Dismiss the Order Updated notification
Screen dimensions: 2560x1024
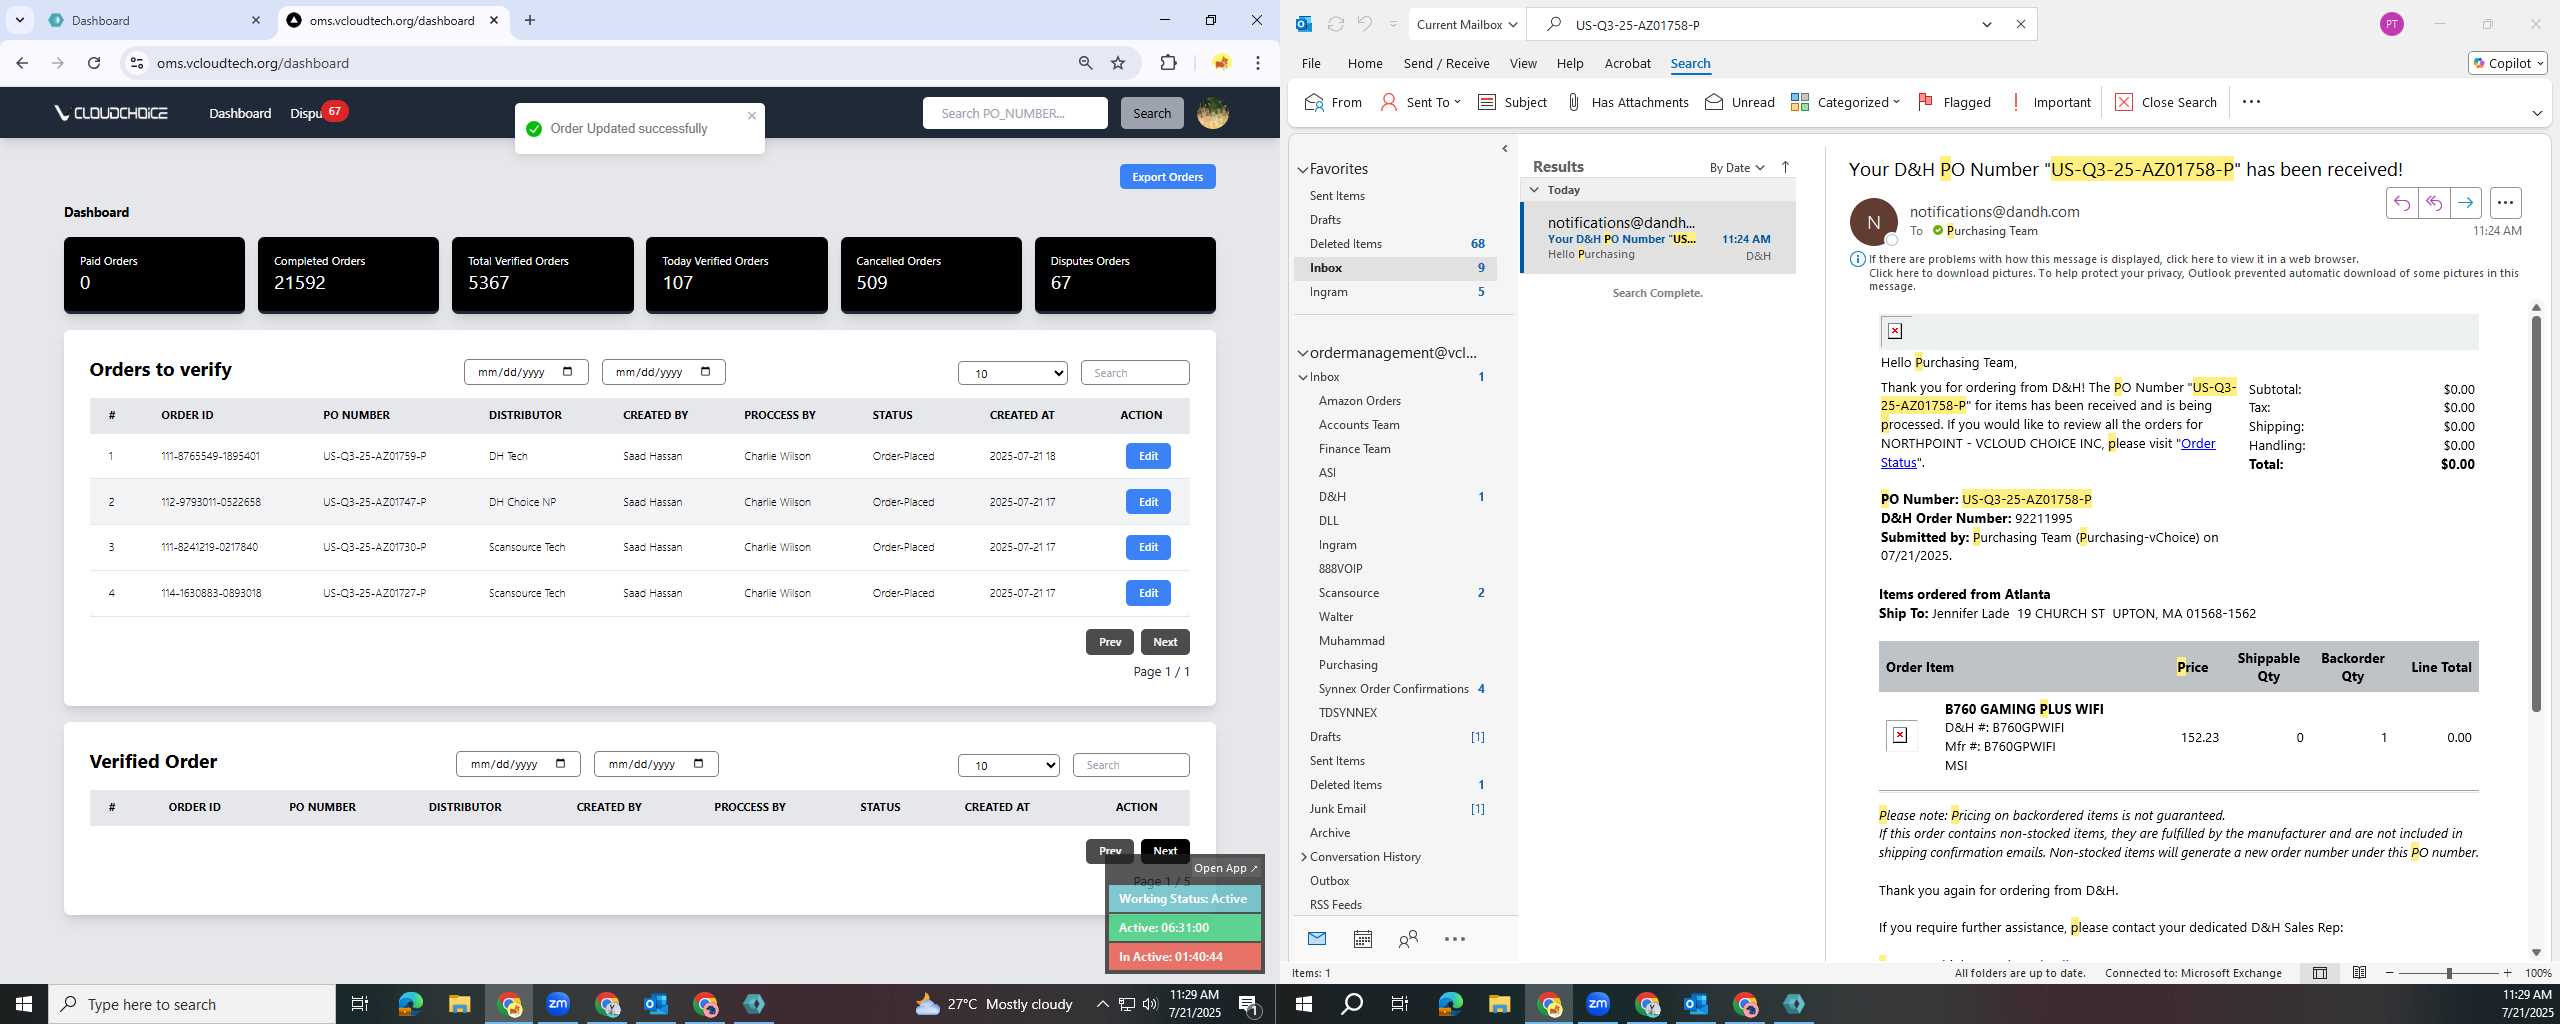(752, 116)
